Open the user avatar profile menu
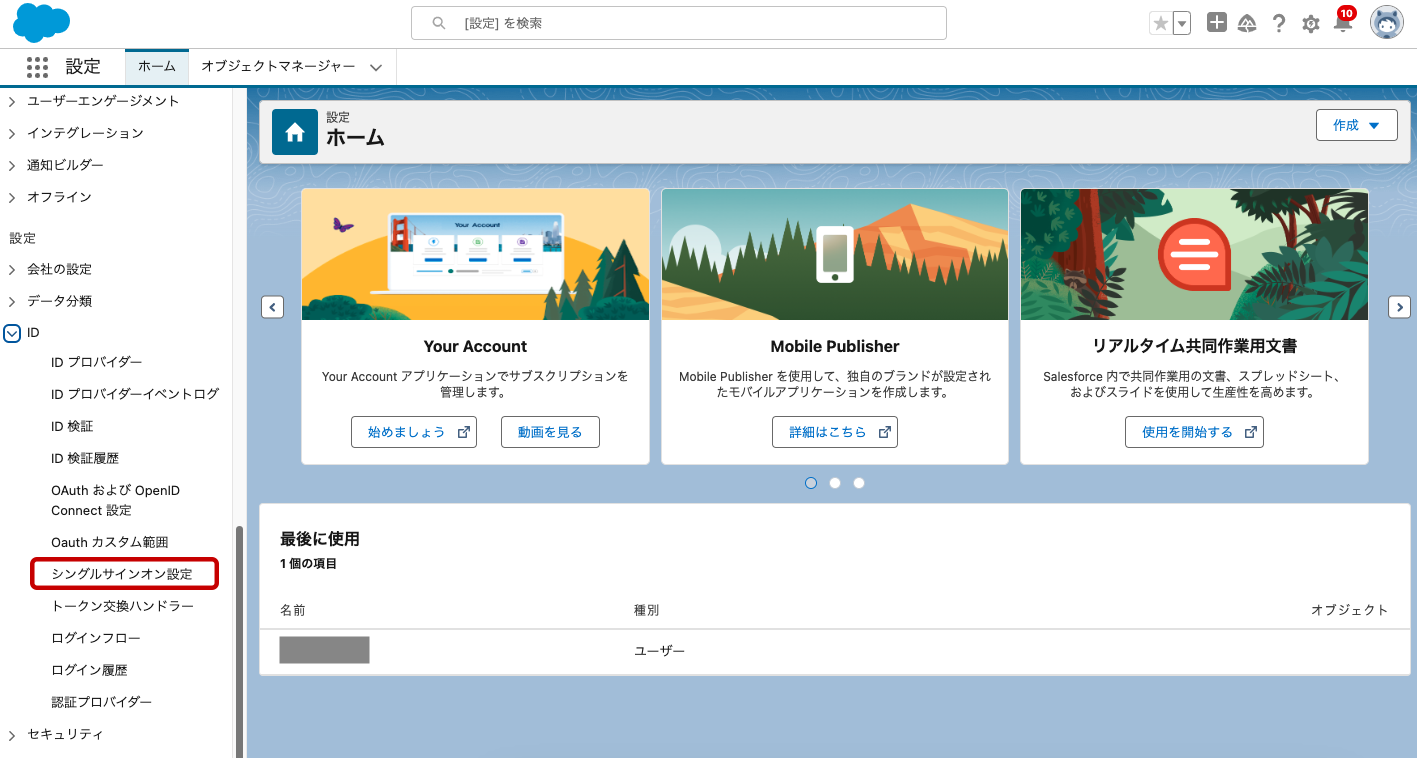Viewport: 1417px width, 758px height. [x=1386, y=23]
